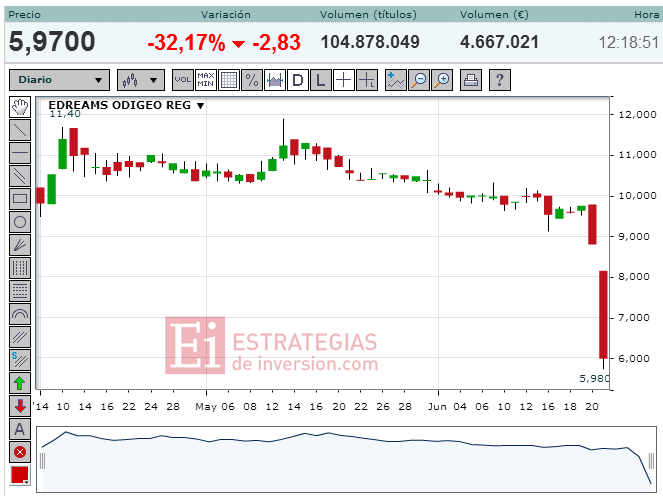
Task: Select the fan lines tool
Action: point(20,245)
